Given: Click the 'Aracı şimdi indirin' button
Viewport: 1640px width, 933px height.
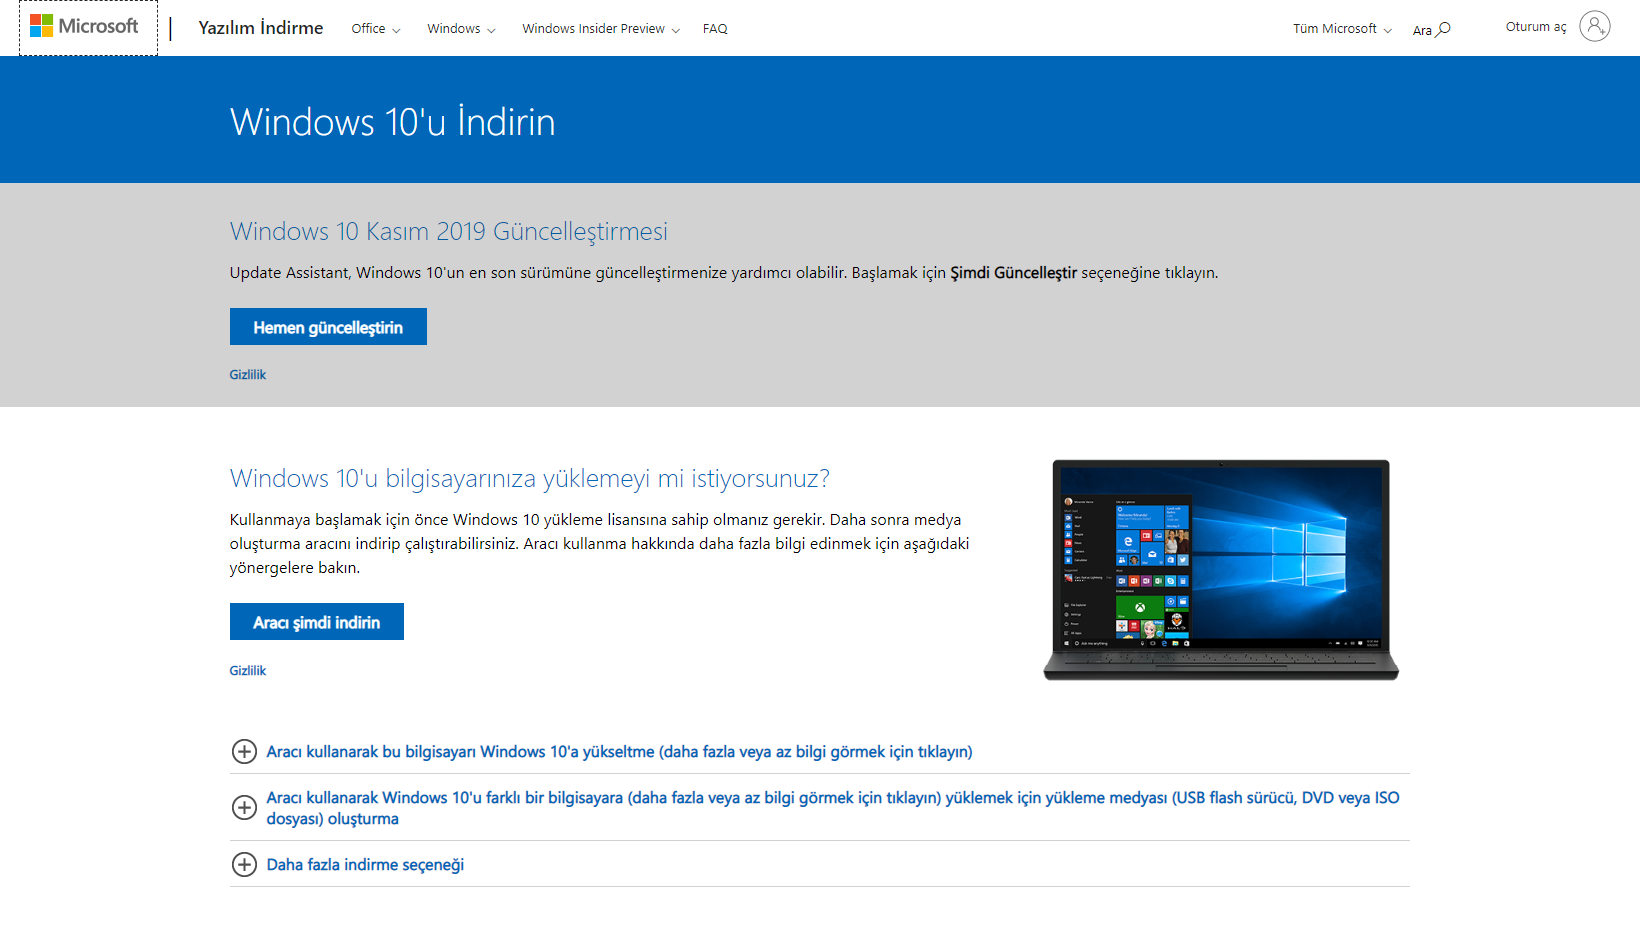Looking at the screenshot, I should tap(317, 622).
